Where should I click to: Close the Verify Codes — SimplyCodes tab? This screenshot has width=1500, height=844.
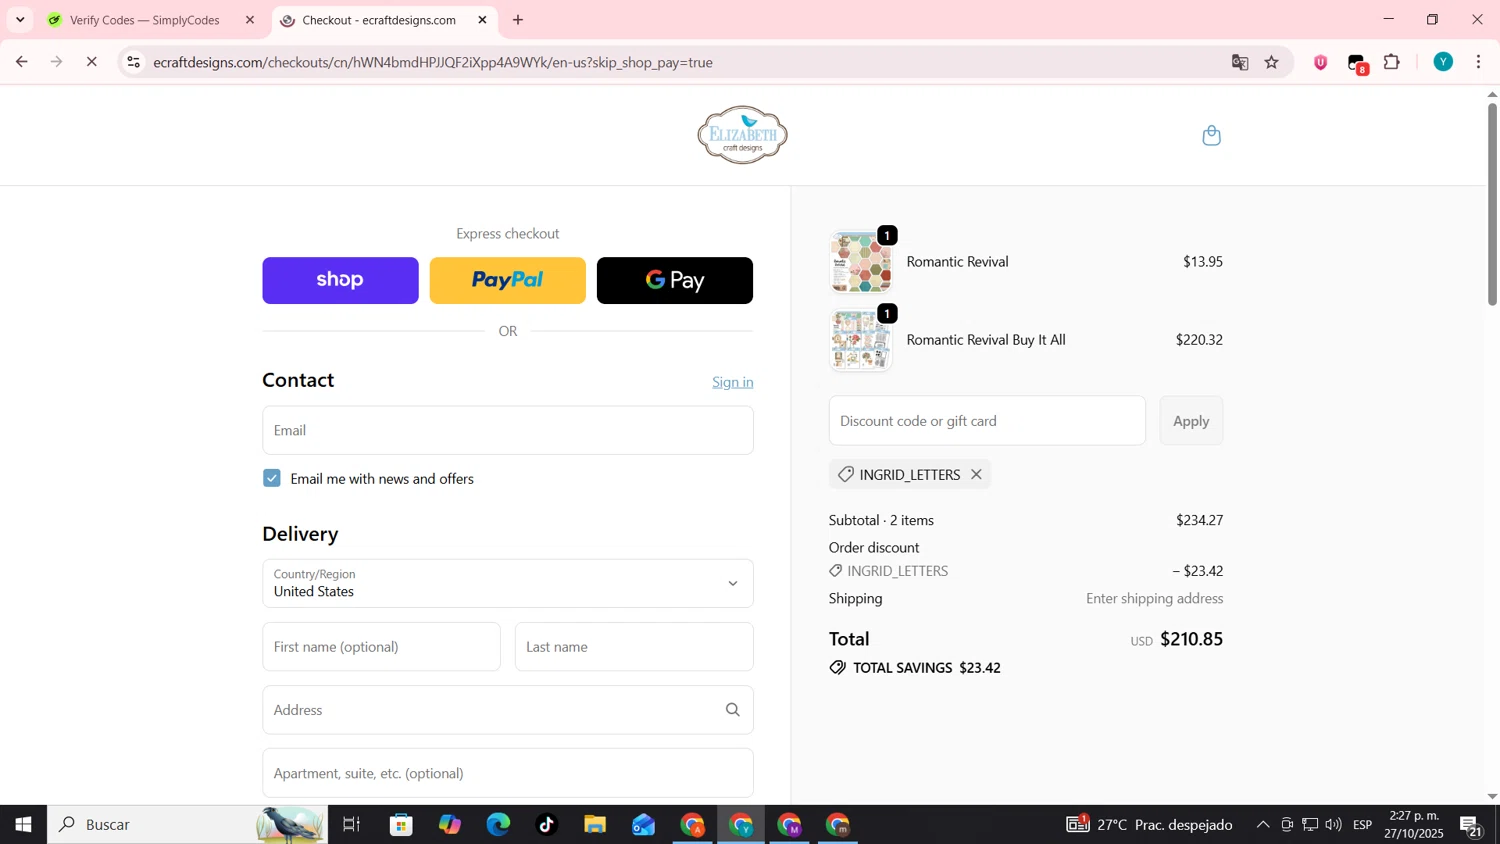[x=250, y=20]
